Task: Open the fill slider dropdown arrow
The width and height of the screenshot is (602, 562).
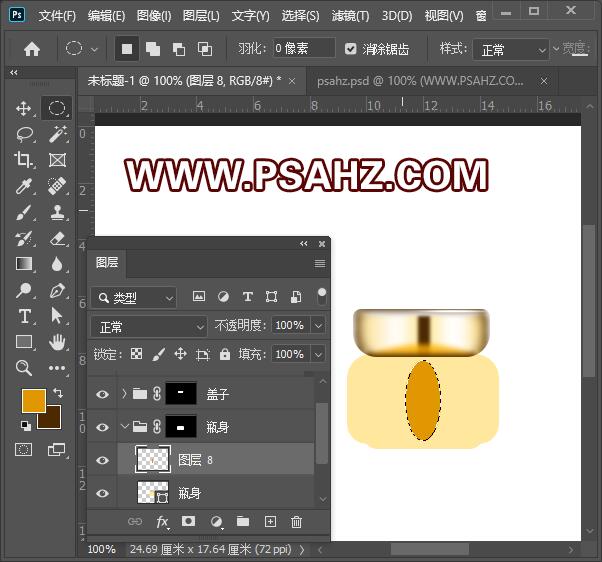Action: 318,354
